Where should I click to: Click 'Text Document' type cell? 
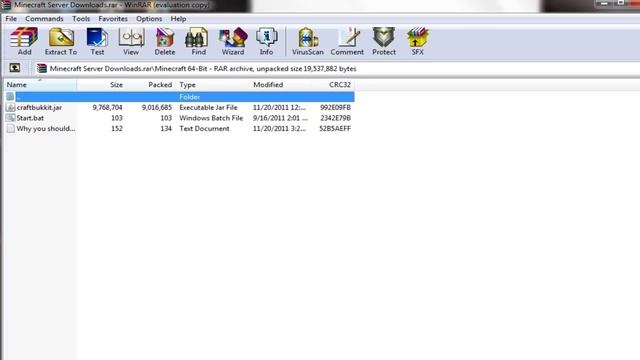(204, 129)
